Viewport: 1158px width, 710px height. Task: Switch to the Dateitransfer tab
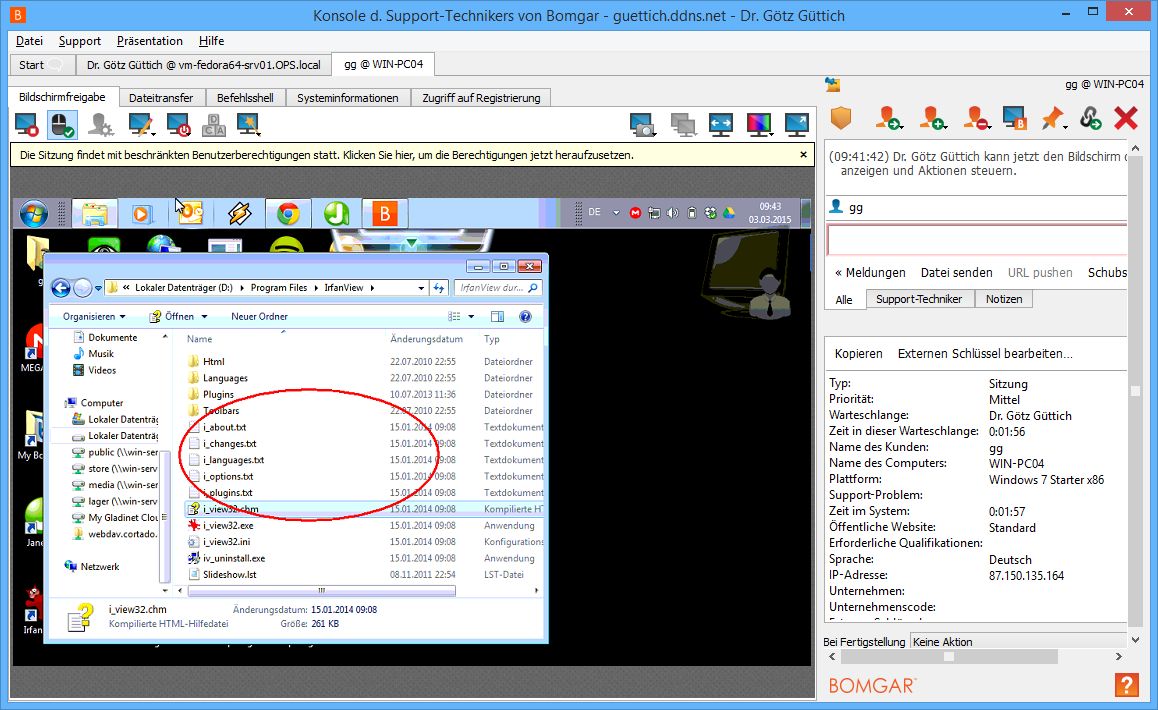pos(163,97)
